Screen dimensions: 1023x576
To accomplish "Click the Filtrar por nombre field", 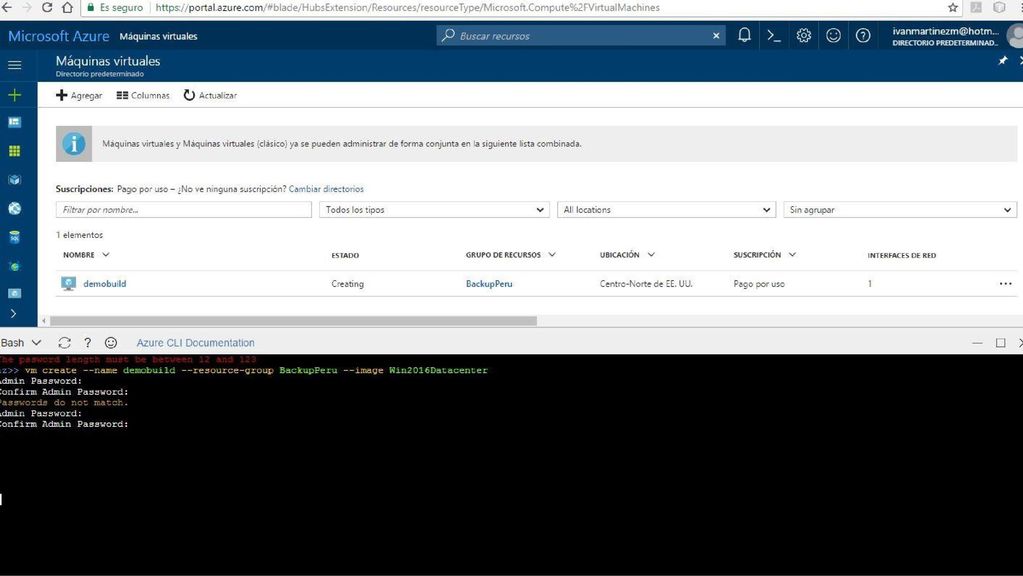I will click(183, 209).
